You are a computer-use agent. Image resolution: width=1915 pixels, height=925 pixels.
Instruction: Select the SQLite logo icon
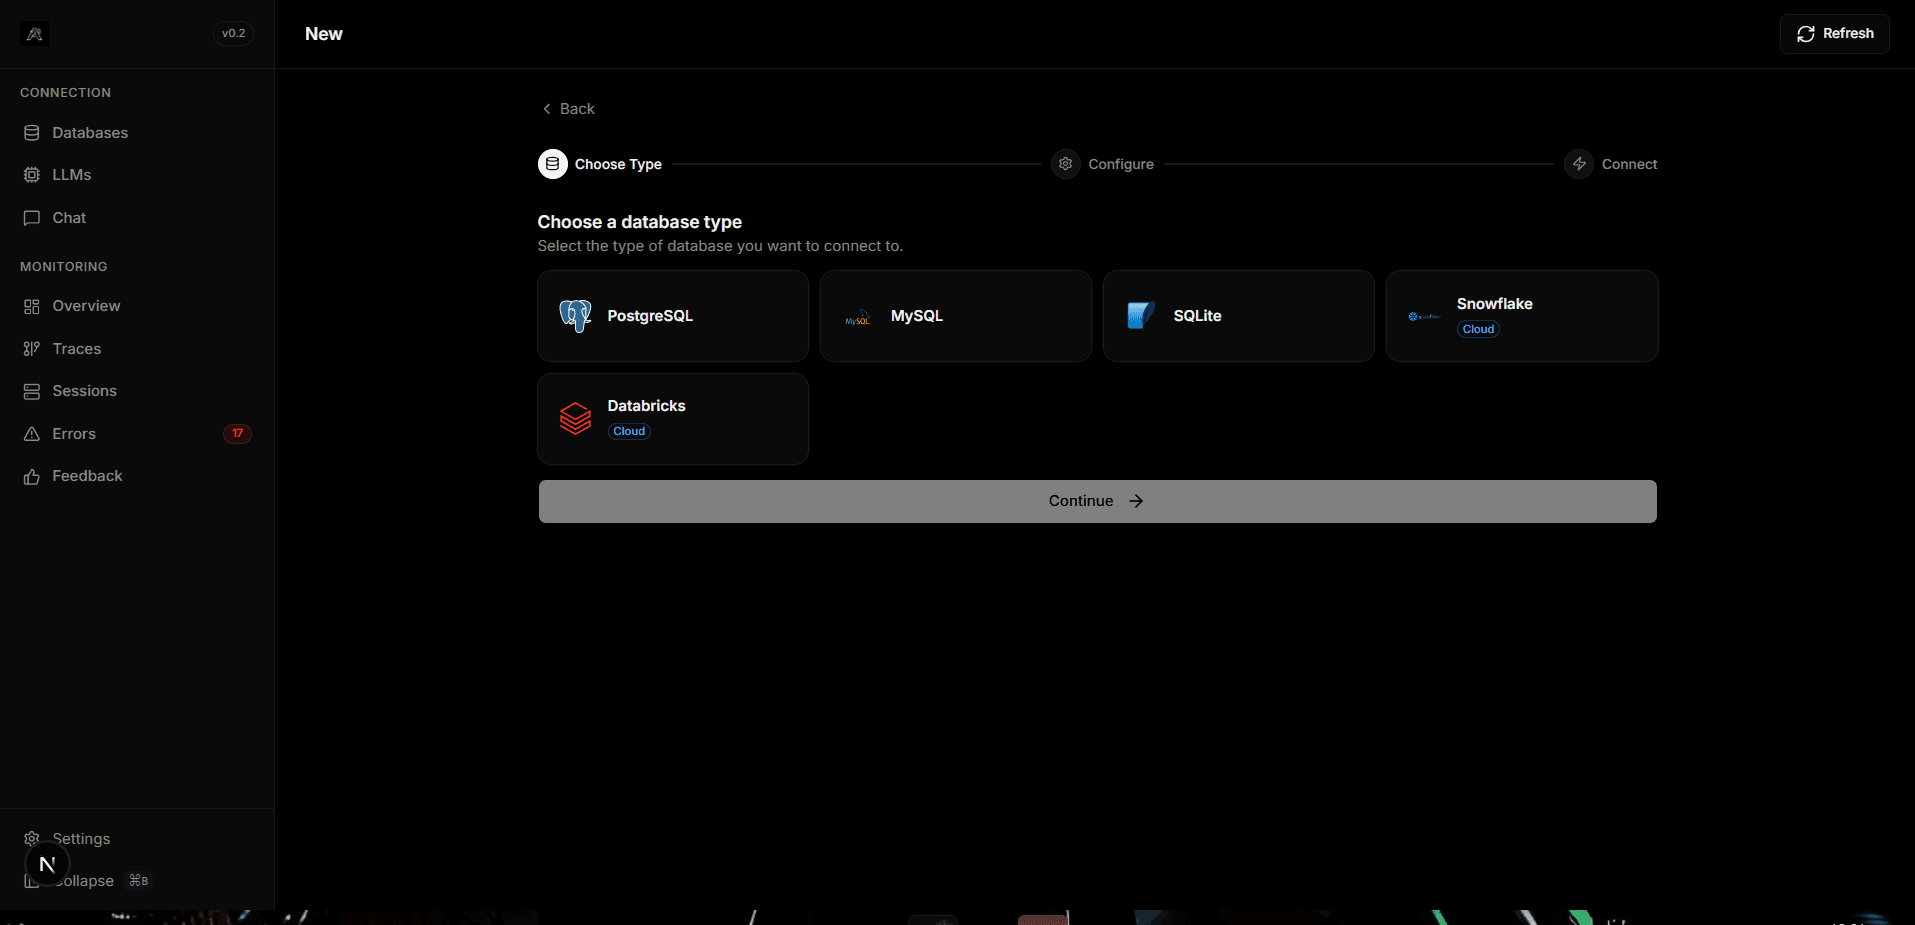(1141, 316)
